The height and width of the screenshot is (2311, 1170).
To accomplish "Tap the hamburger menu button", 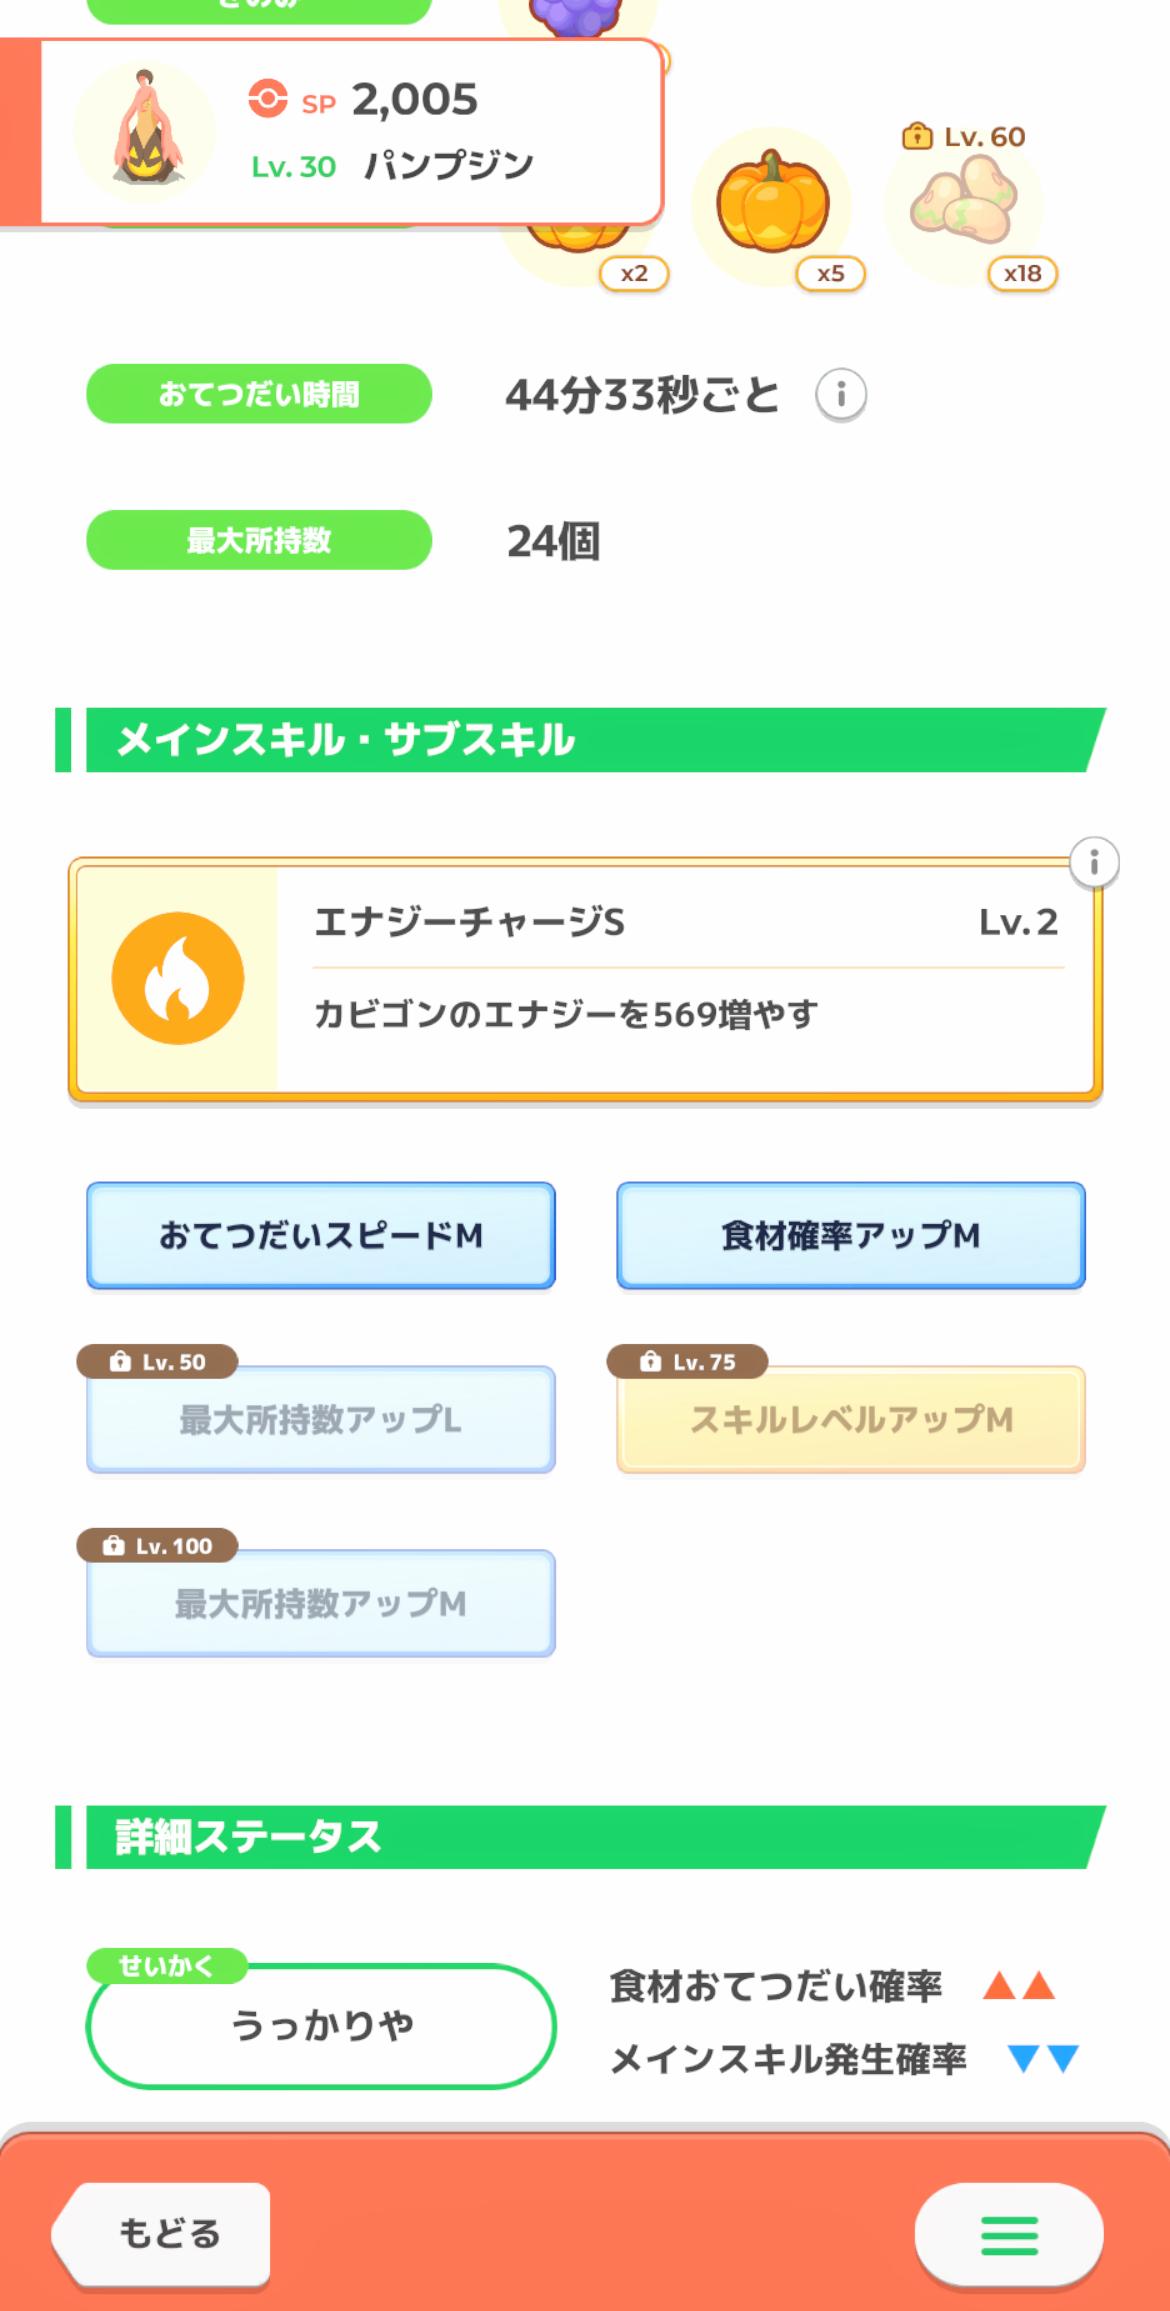I will pos(1008,2234).
